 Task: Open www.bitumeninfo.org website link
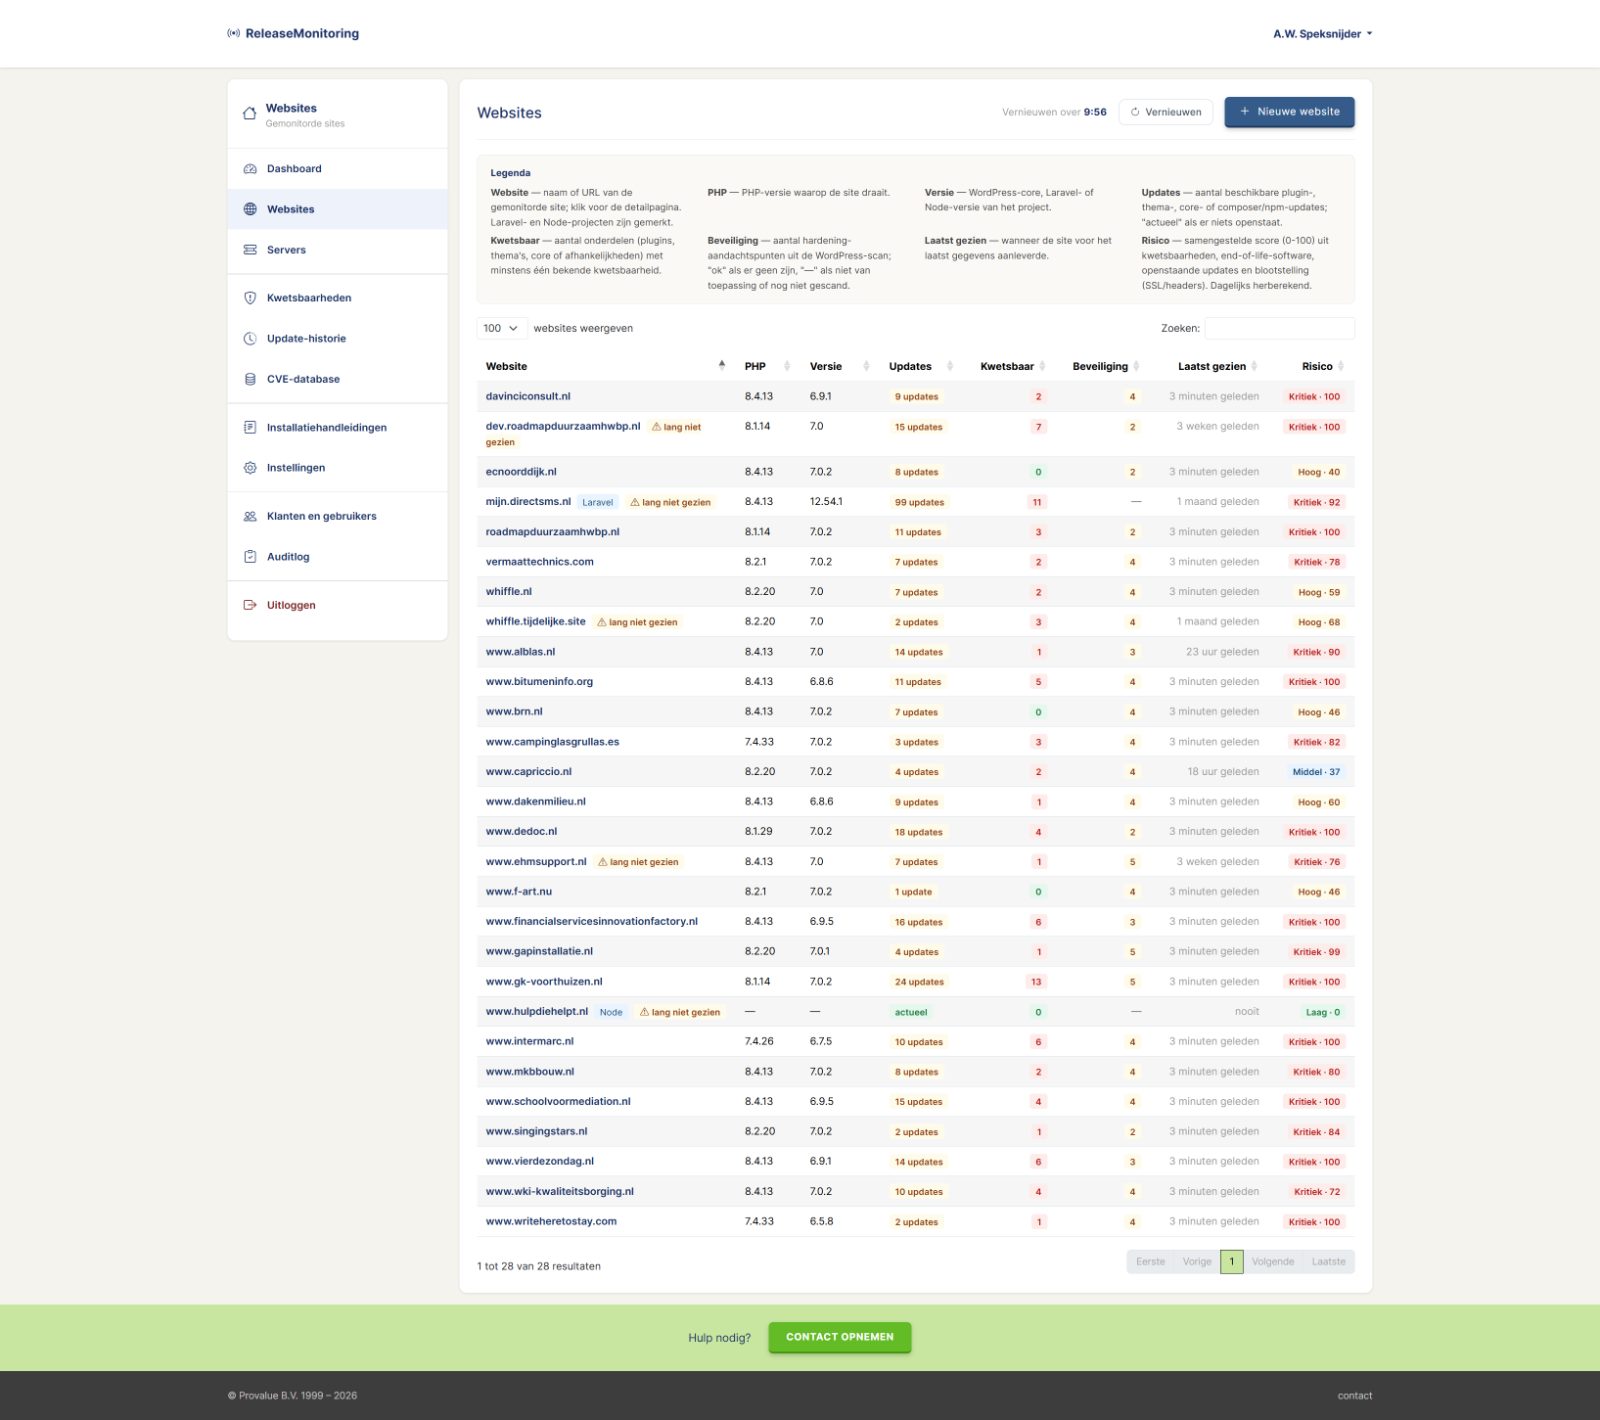point(539,682)
